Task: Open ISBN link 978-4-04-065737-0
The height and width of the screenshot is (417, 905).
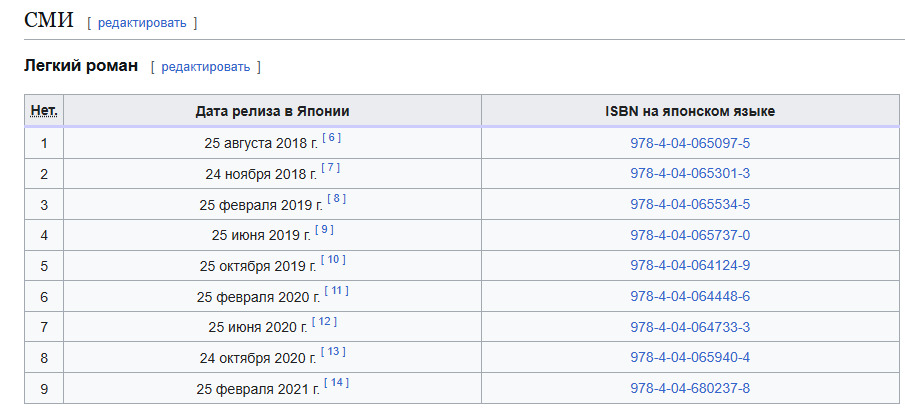Action: pos(690,235)
